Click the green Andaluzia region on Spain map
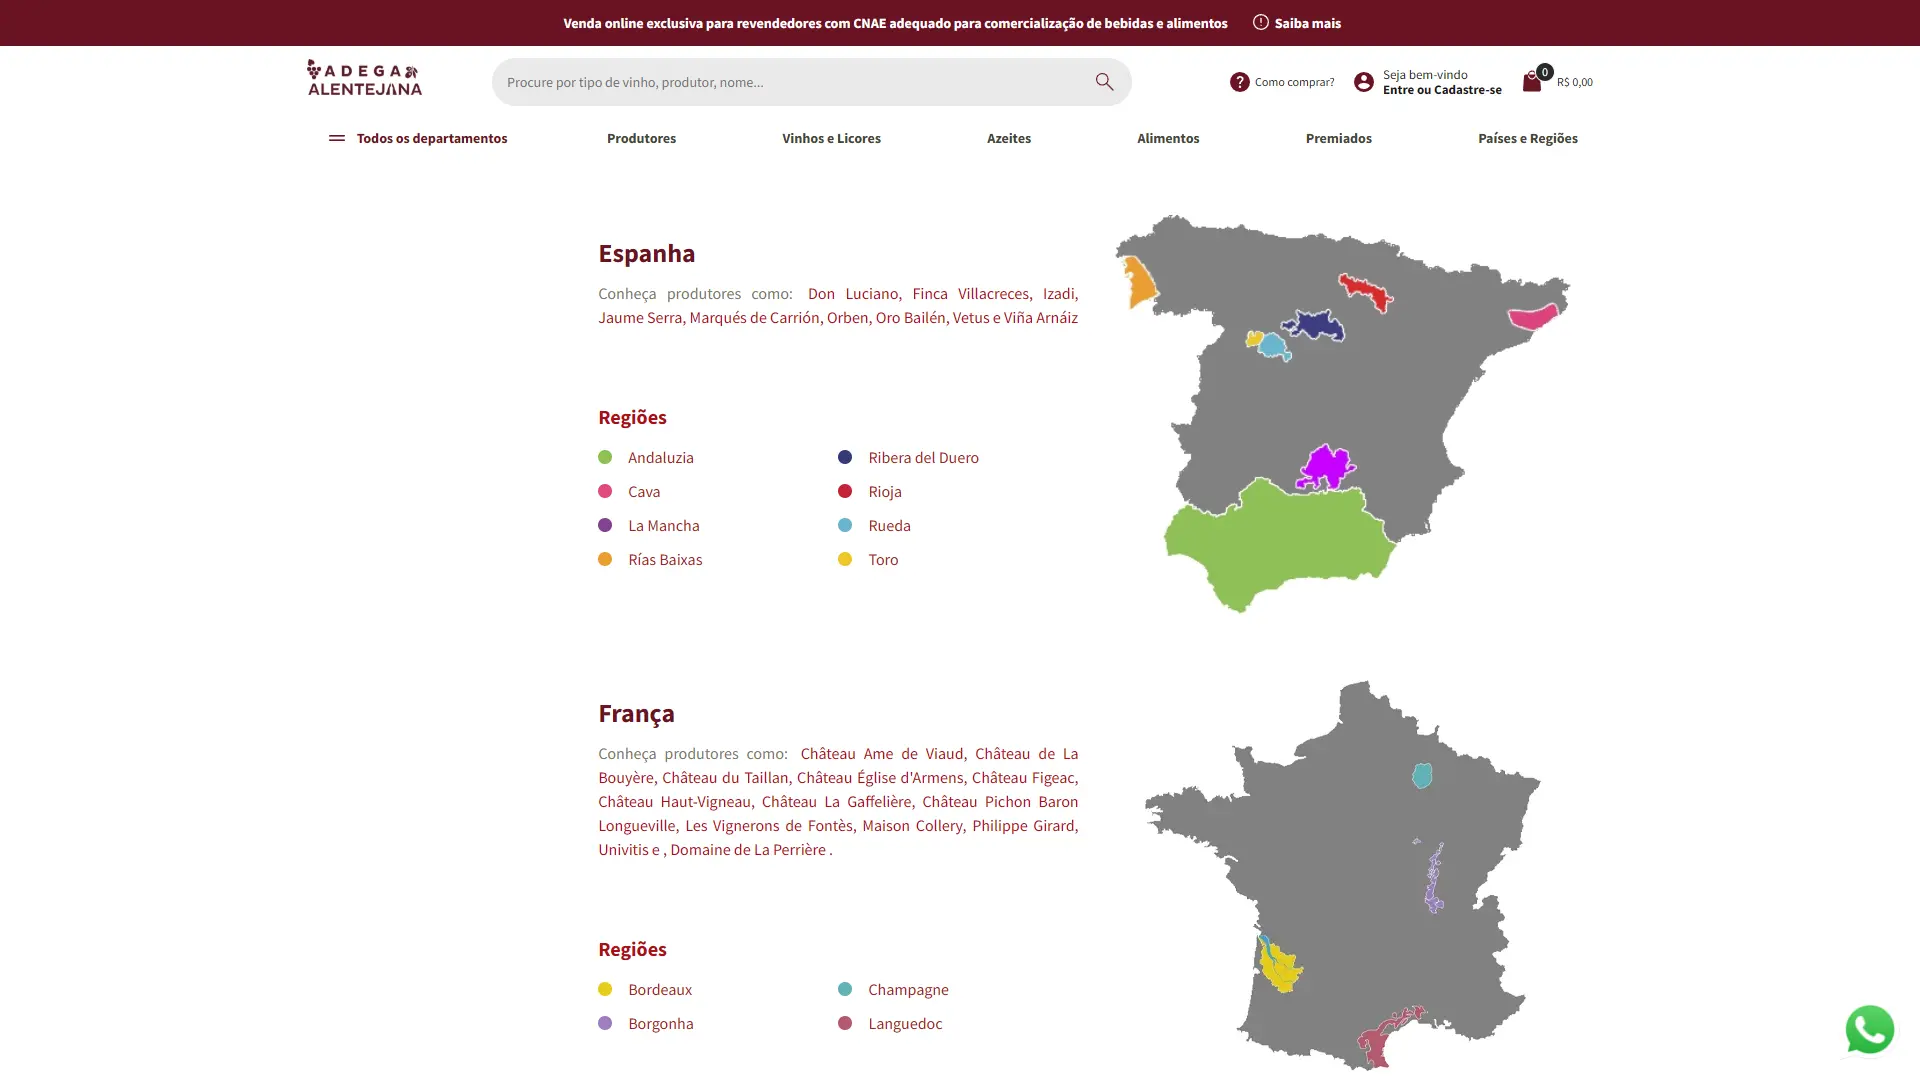The image size is (1920, 1080). pos(1280,545)
